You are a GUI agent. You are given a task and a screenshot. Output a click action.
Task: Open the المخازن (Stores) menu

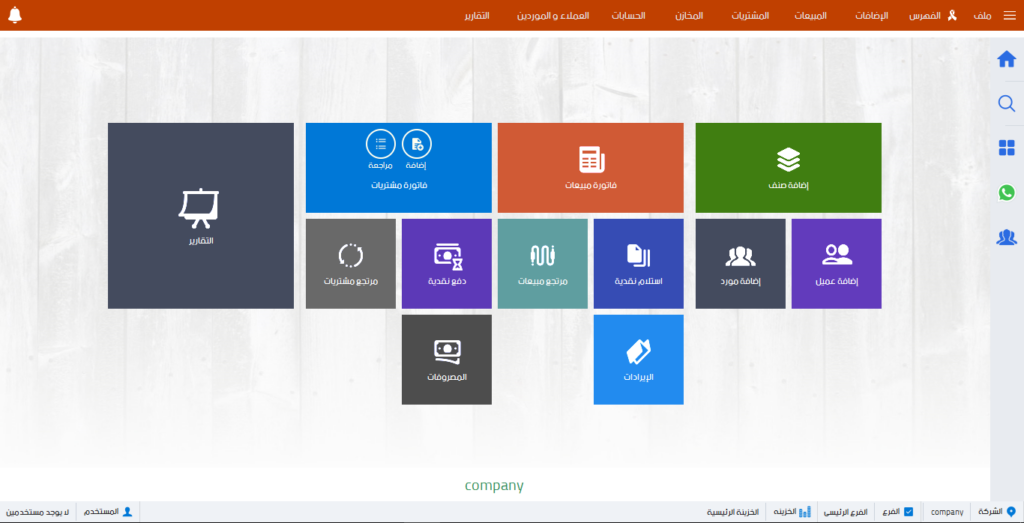(x=688, y=16)
